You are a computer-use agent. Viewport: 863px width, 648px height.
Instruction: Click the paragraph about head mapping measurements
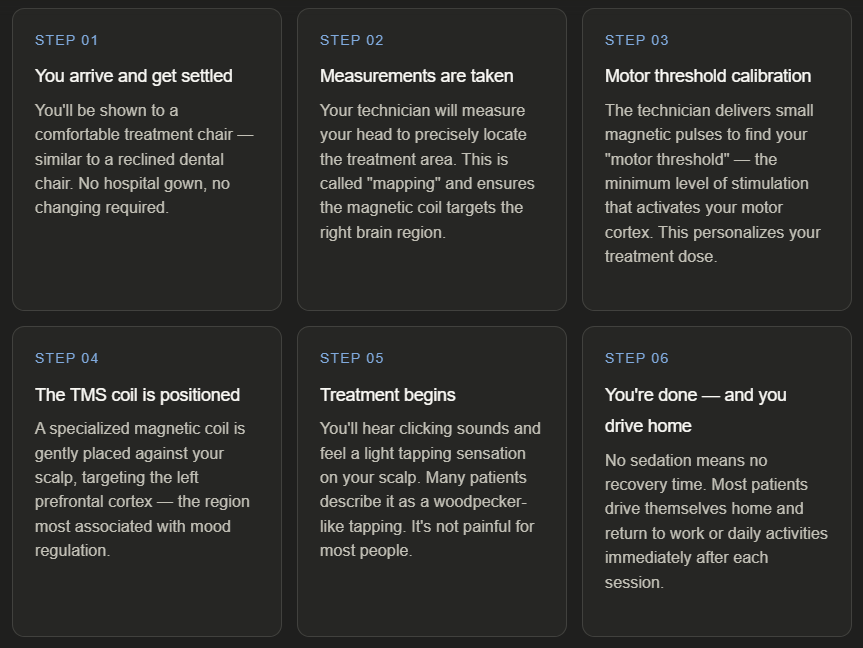click(x=427, y=171)
